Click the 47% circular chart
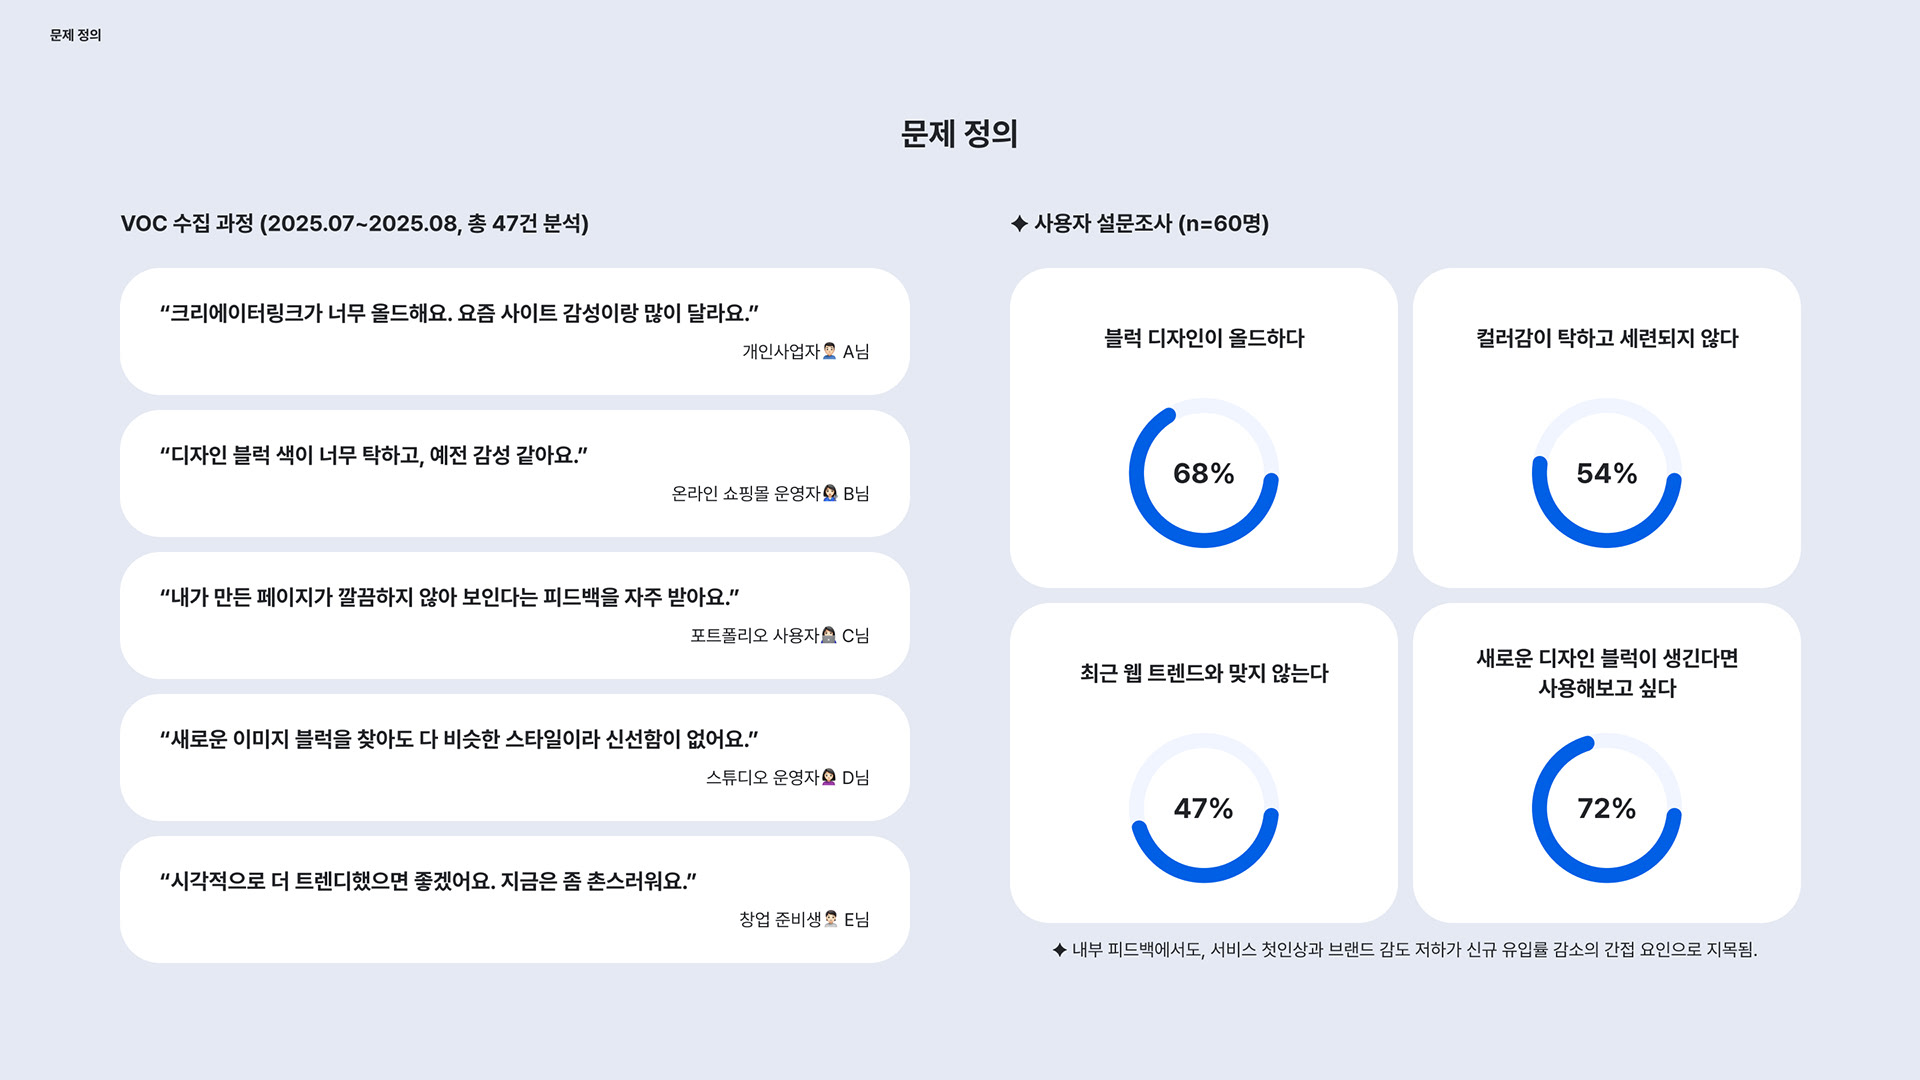The image size is (1920, 1080). [1204, 808]
